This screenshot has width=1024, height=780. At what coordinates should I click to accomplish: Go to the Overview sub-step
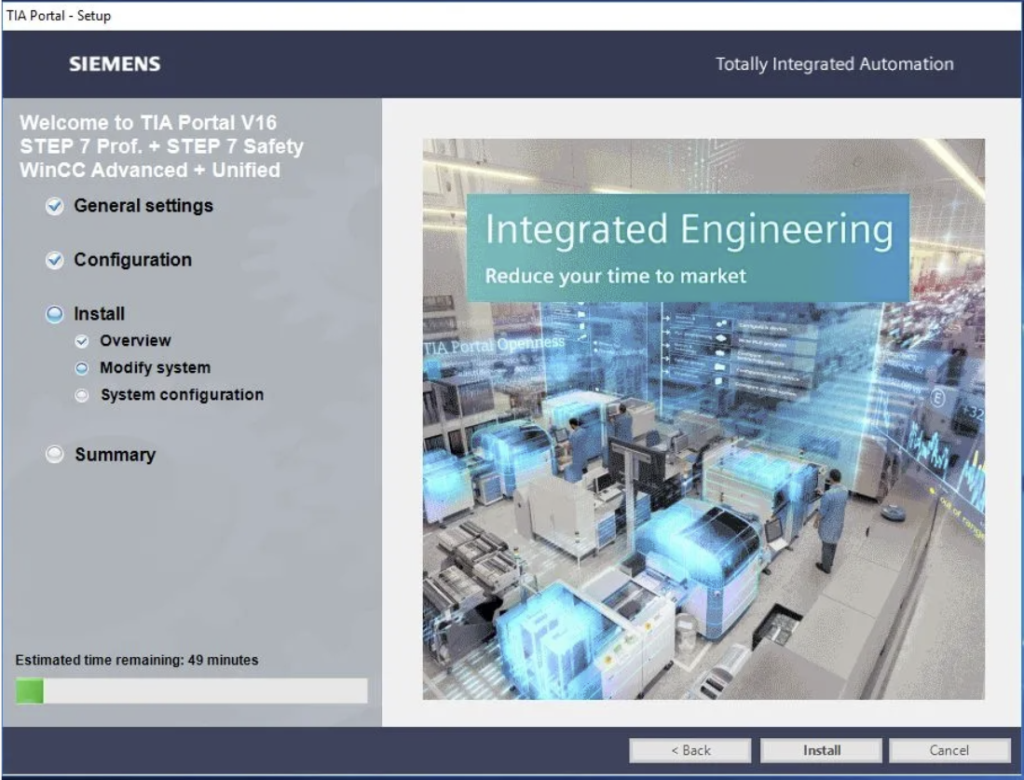[135, 341]
